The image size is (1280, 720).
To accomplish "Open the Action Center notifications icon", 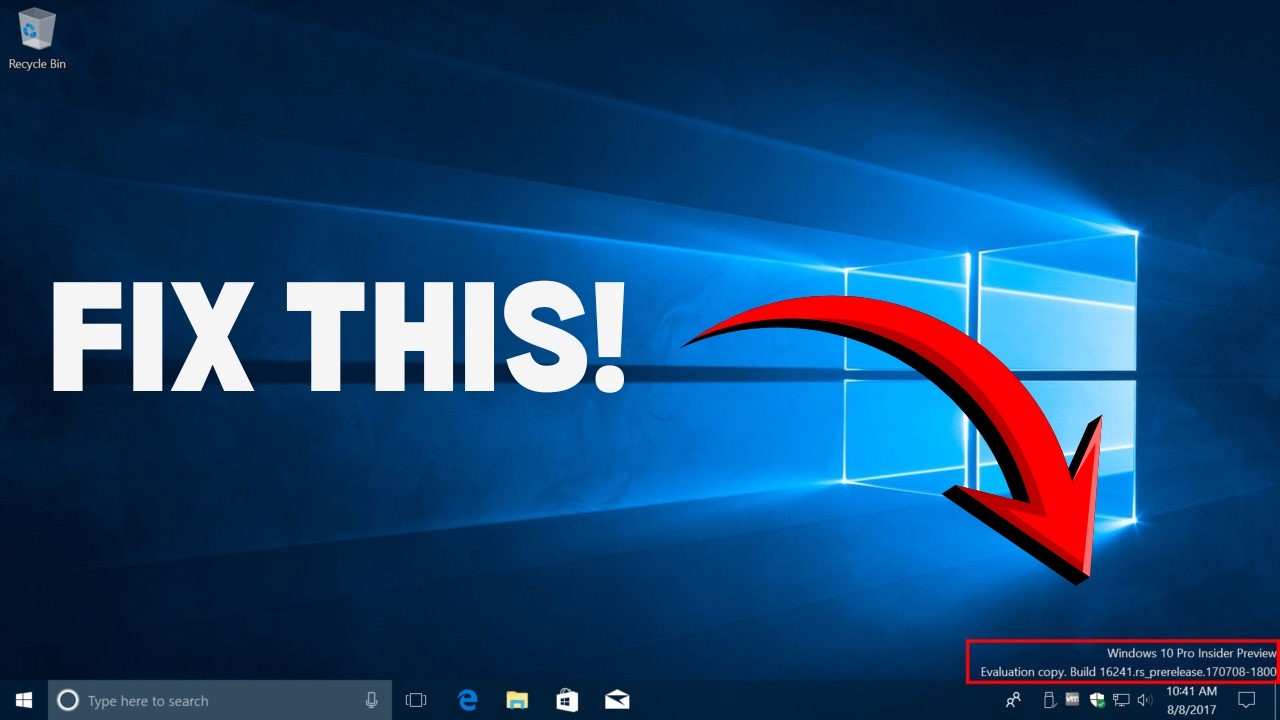I will 1247,700.
